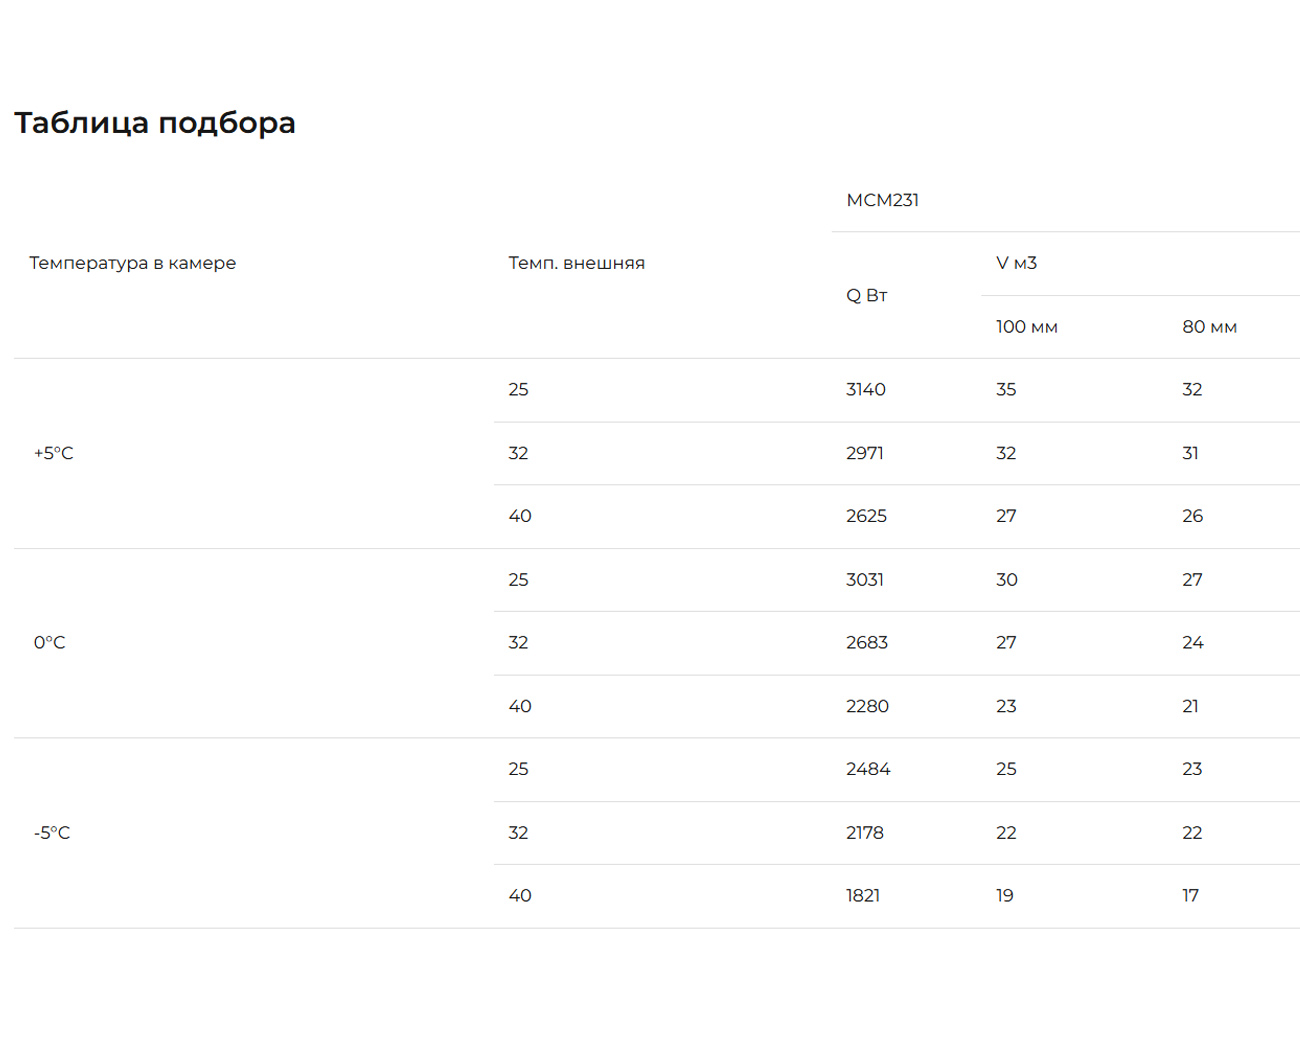Click the "Темп. внешняя" column header
Screen dimensions: 1300x1040
coord(576,263)
